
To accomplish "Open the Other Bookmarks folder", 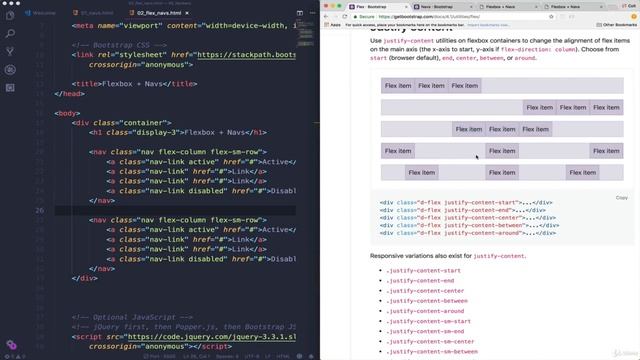I will tap(616, 25).
